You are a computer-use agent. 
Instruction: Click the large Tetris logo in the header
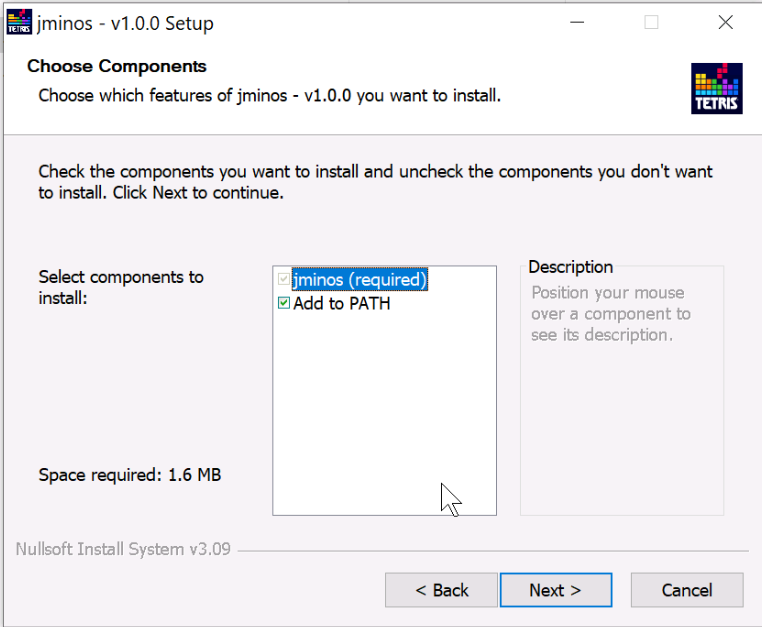click(716, 89)
